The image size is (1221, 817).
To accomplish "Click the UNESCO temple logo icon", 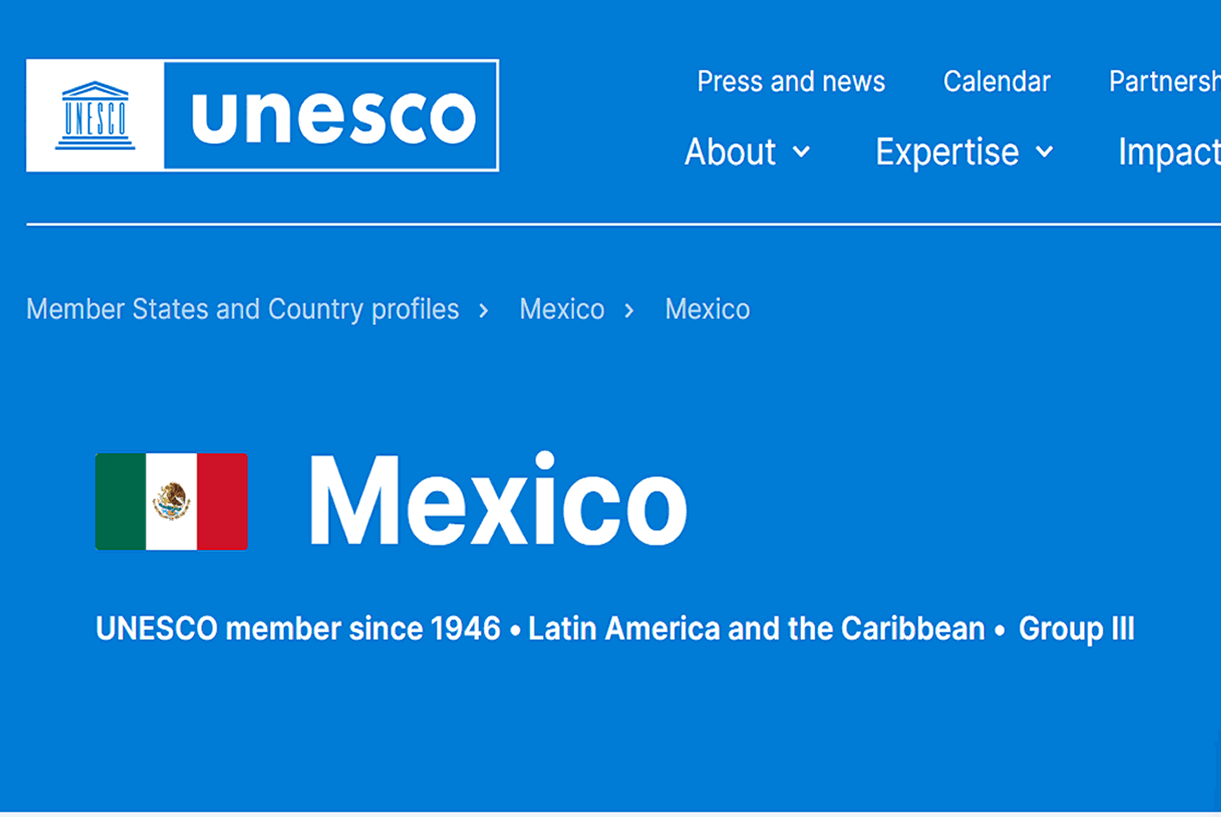I will click(x=95, y=115).
